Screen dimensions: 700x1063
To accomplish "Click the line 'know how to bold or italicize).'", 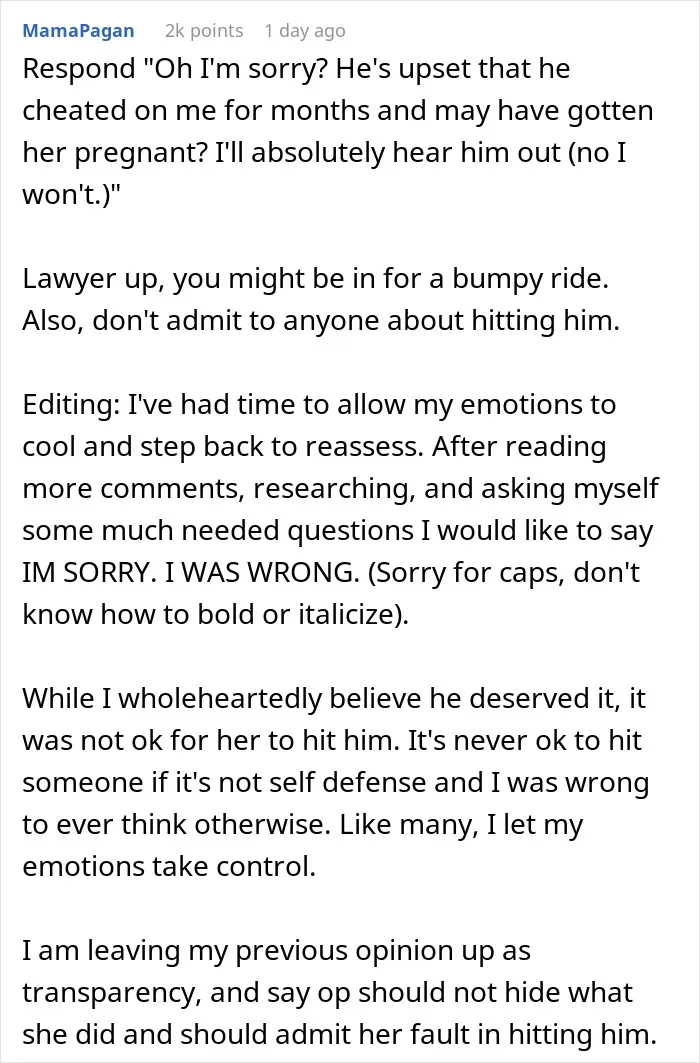I will click(x=216, y=615).
